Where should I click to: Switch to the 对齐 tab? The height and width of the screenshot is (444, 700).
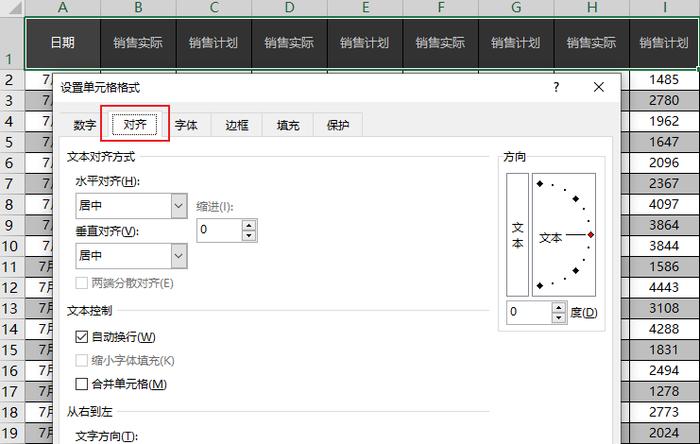pos(135,124)
